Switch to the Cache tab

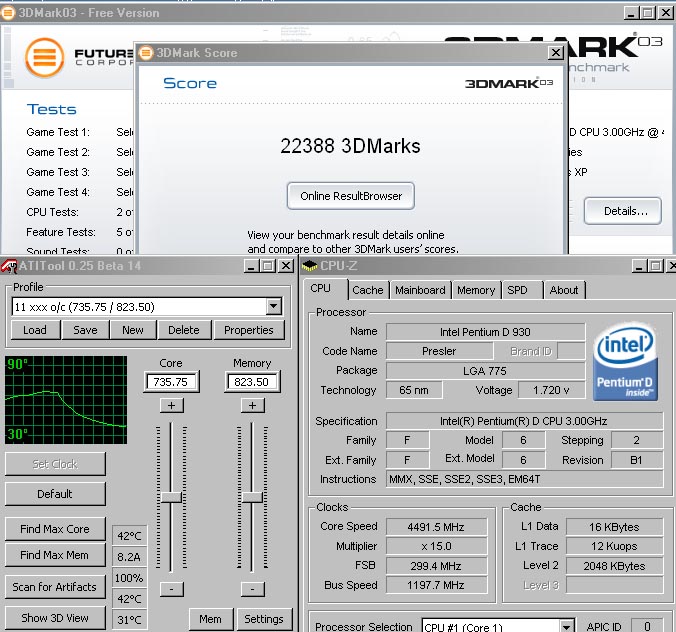point(368,290)
